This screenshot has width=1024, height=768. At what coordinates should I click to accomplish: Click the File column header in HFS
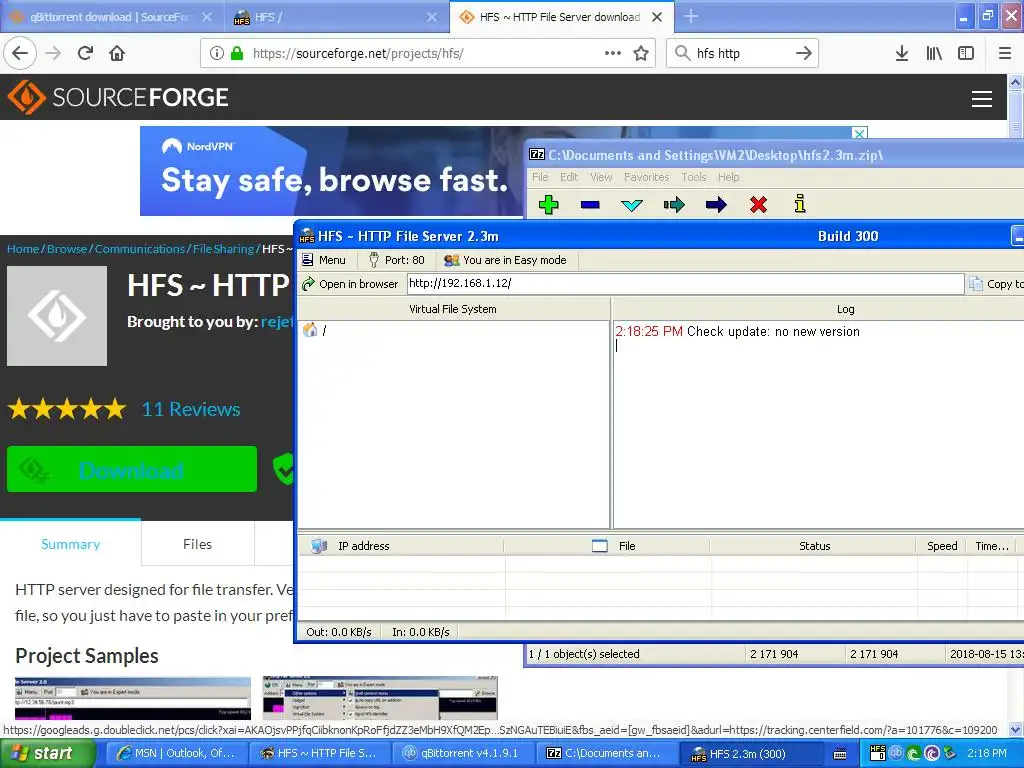(607, 546)
